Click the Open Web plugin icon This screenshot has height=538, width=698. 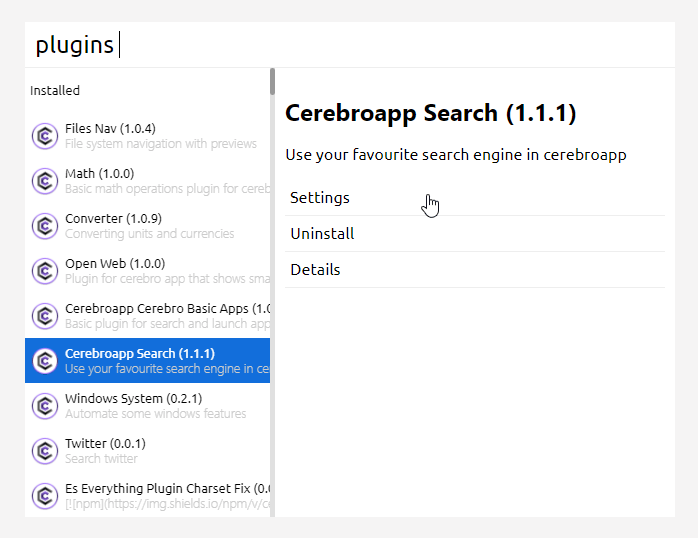(x=45, y=271)
